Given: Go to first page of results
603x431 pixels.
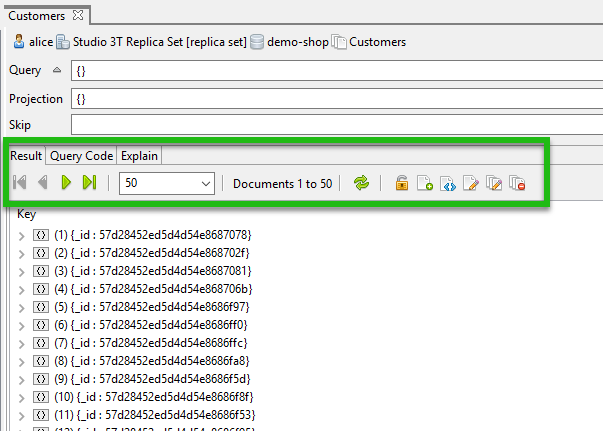Looking at the screenshot, I should 20,182.
